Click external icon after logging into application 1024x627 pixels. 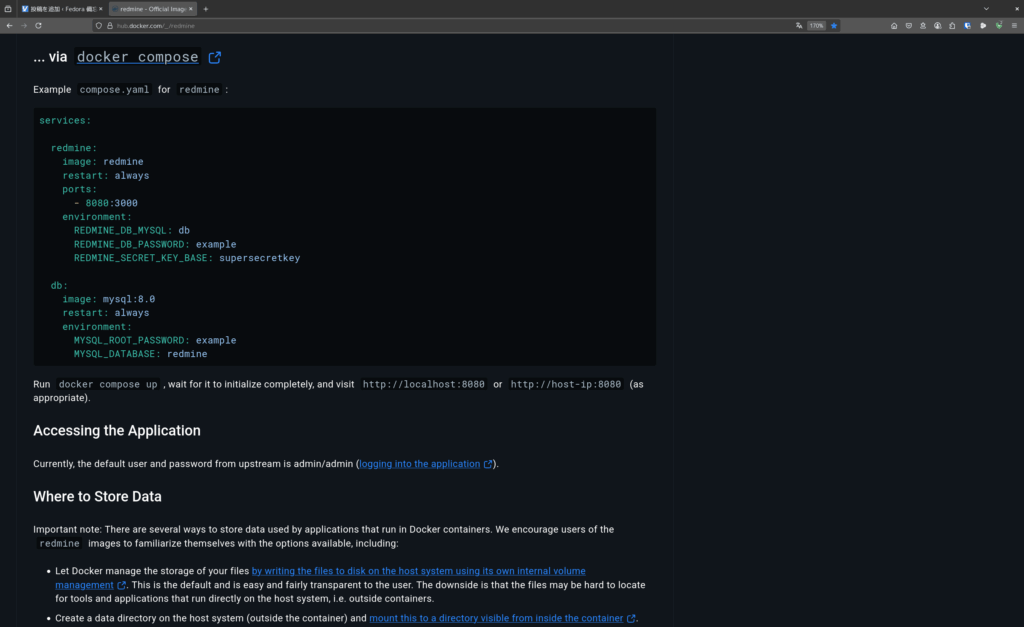(x=488, y=464)
